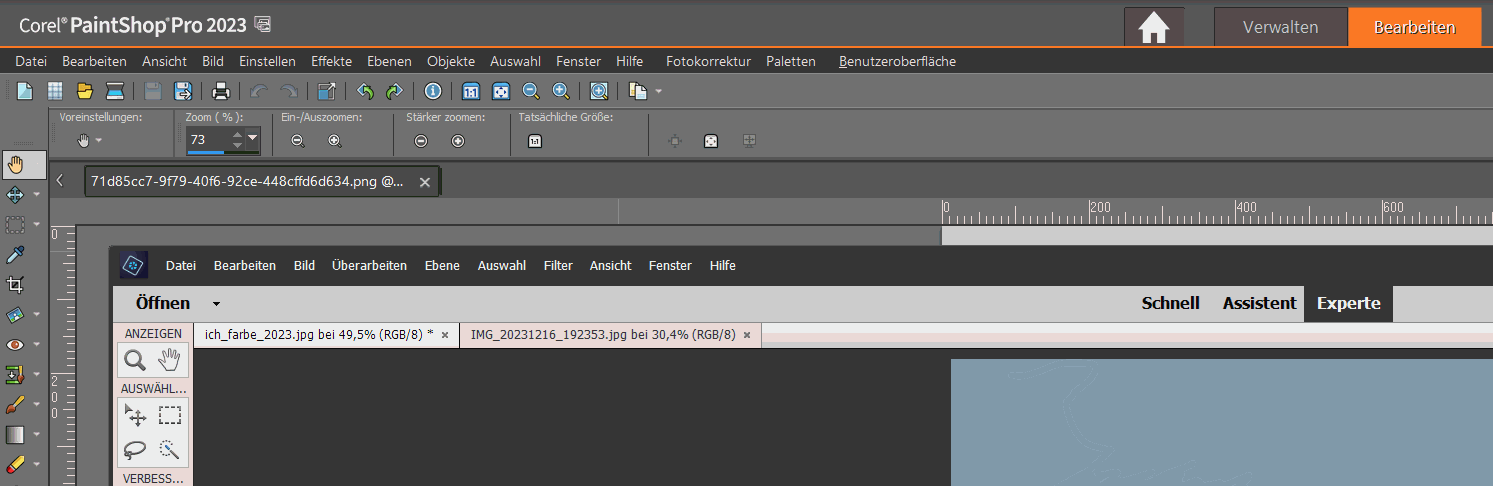The image size is (1493, 486).
Task: Click Stärker zoomen minus button
Action: 421,141
